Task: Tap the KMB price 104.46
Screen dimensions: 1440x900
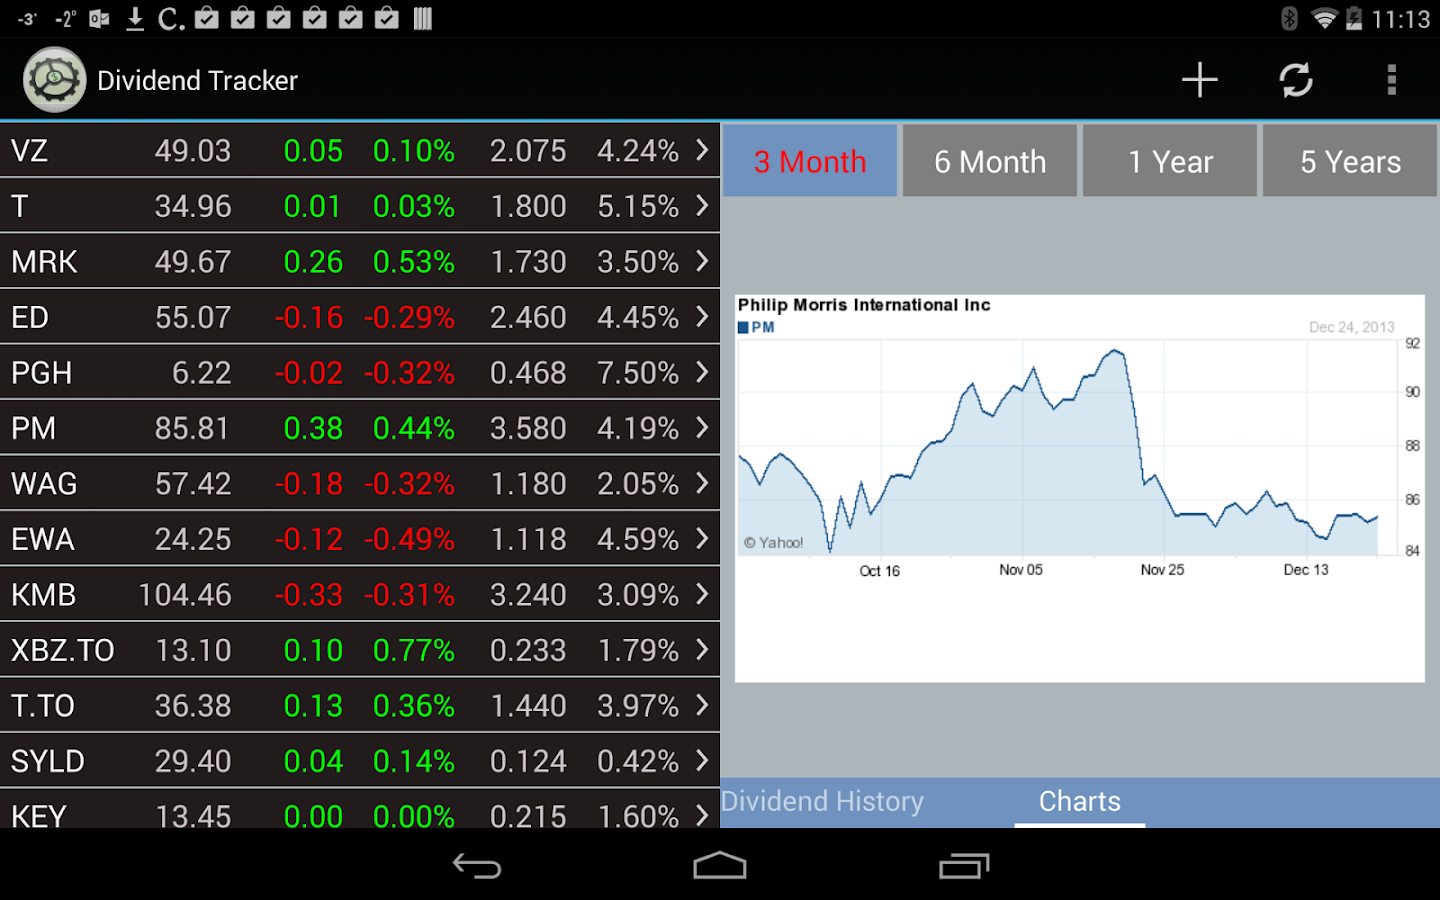Action: 185,595
